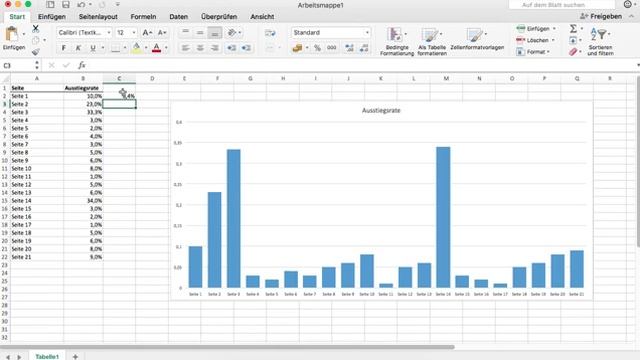The height and width of the screenshot is (360, 640).
Task: Switch to the Seitenlayout tab
Action: 98,17
